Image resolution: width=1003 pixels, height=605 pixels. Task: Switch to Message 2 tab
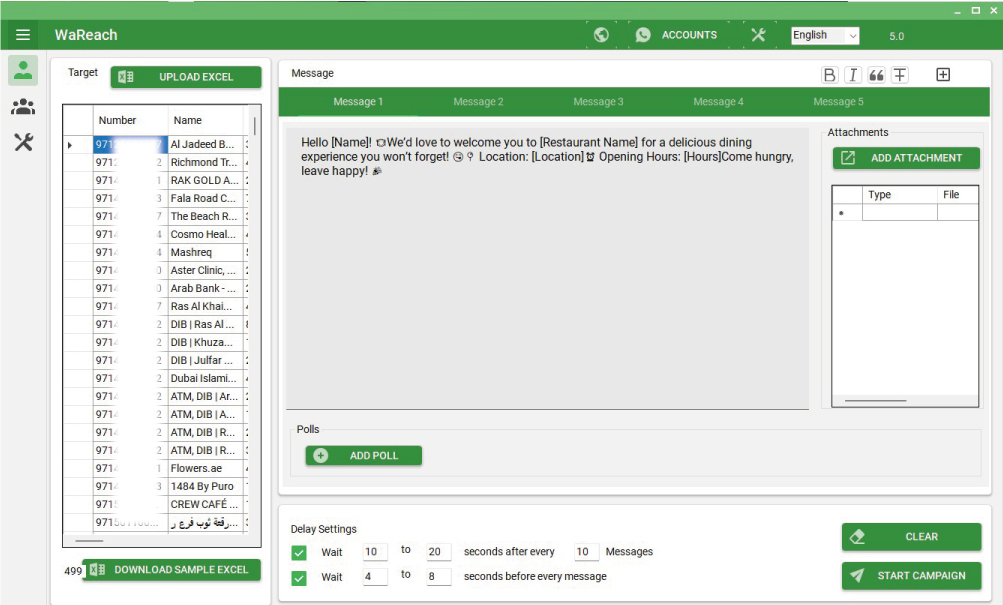478,102
